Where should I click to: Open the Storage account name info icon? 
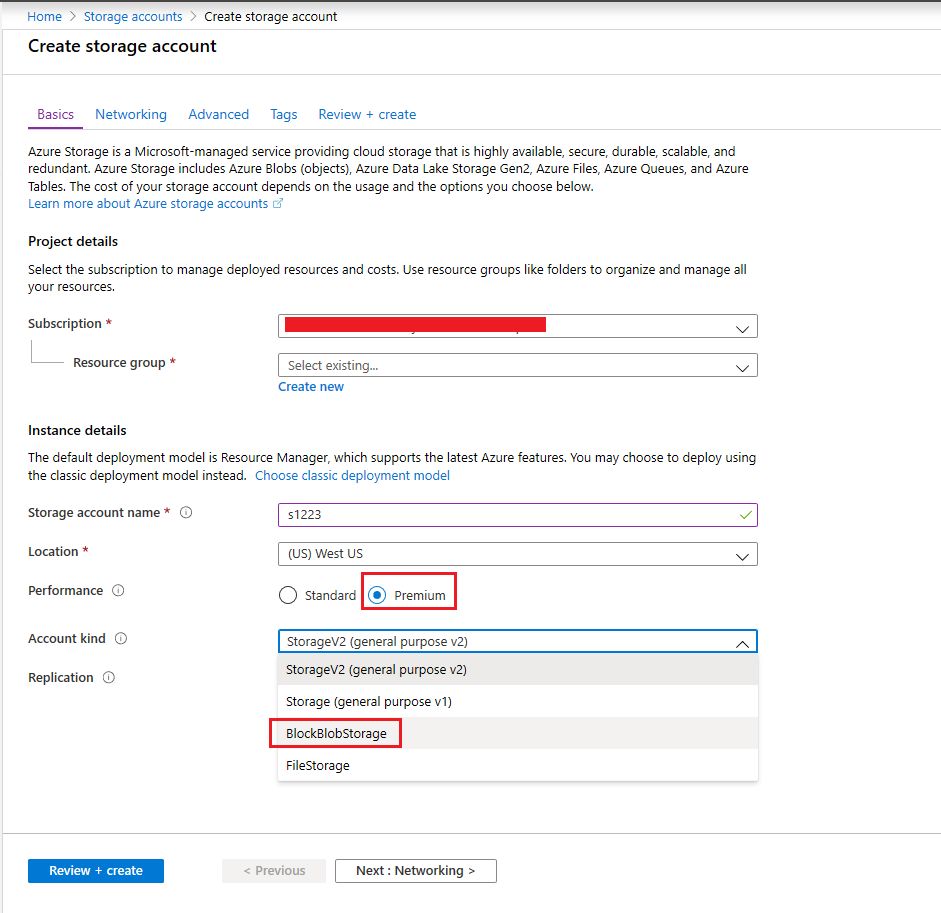click(186, 513)
